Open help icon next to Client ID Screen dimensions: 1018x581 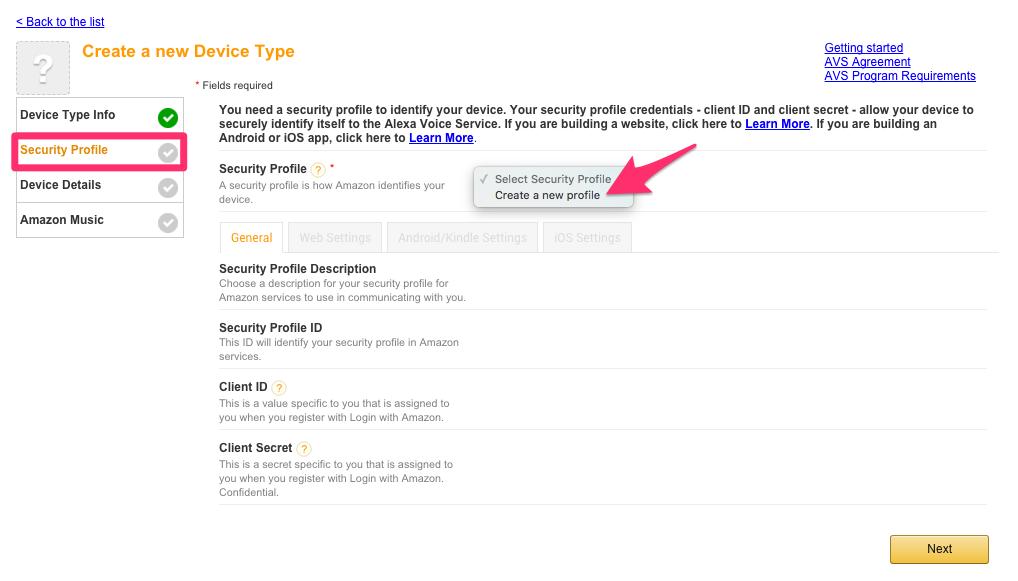pos(279,388)
